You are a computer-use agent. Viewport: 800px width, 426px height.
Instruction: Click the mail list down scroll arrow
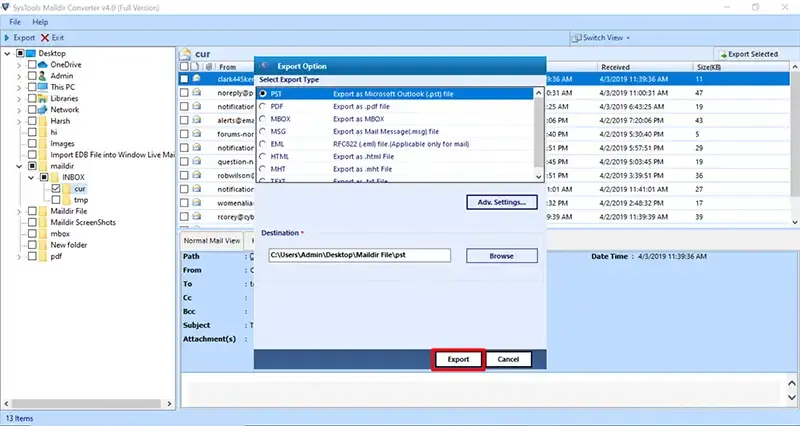(x=795, y=222)
